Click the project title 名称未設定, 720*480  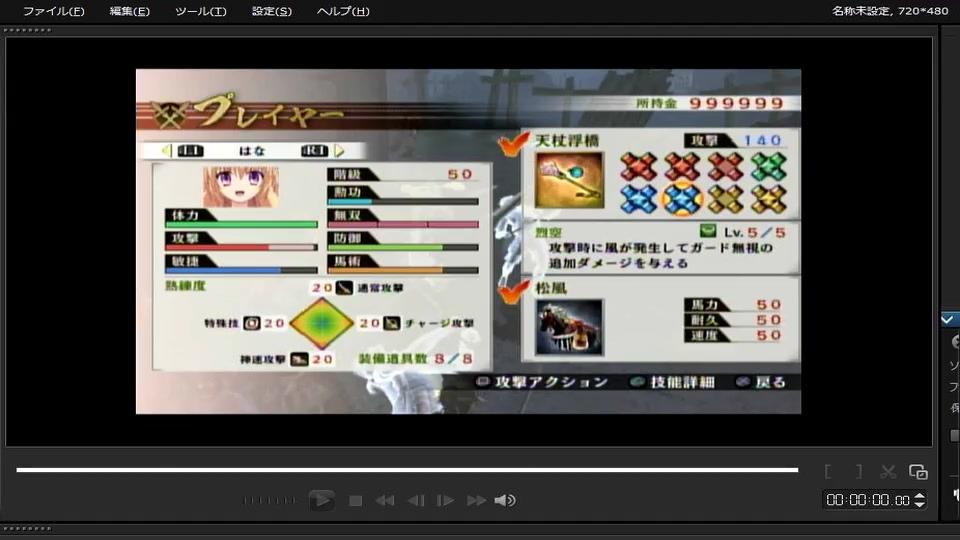[890, 10]
